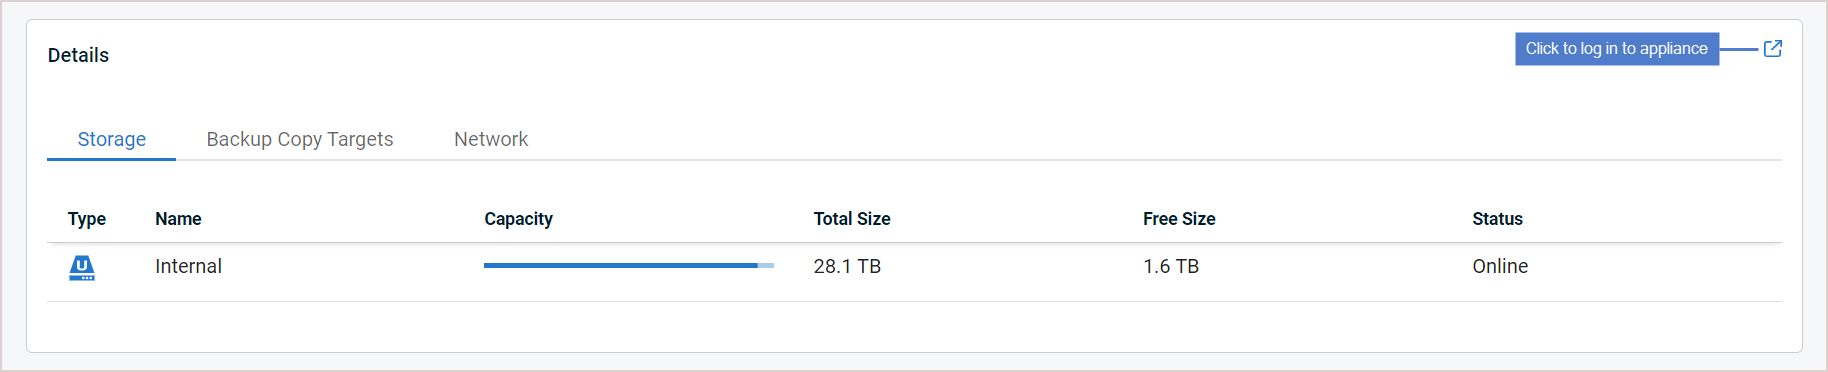Click the Type column header
This screenshot has width=1828, height=372.
pyautogui.click(x=87, y=219)
